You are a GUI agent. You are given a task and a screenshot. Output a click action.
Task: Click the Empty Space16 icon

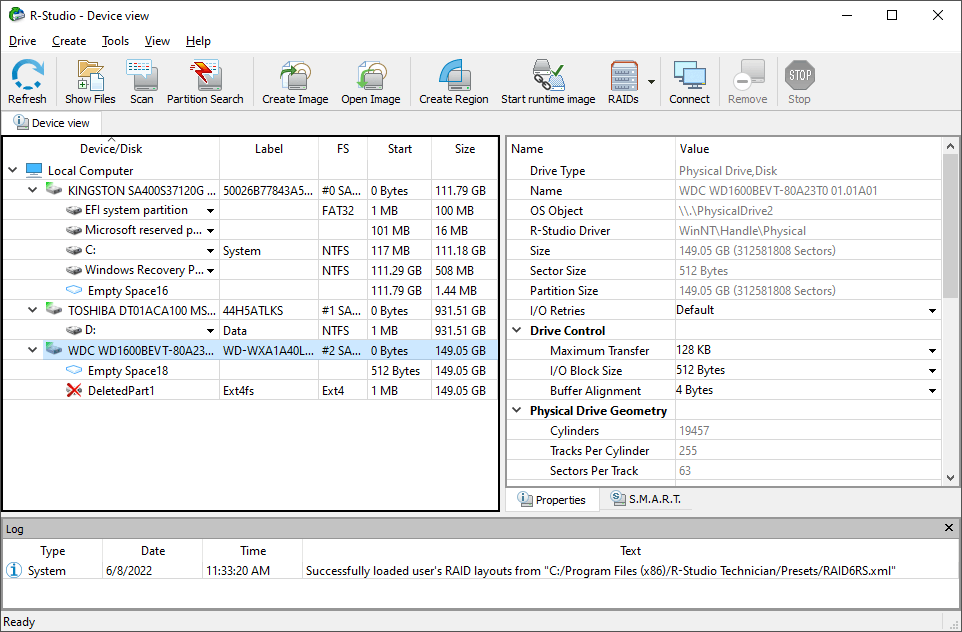74,290
